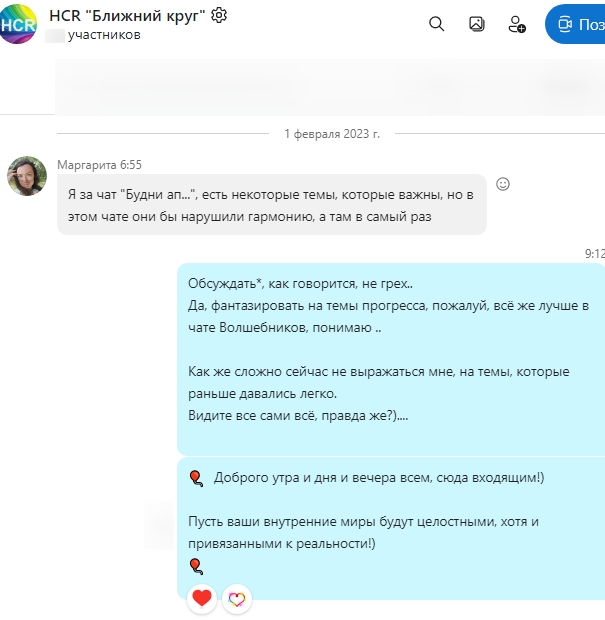
Task: Open the chat gallery icon
Action: pos(477,24)
